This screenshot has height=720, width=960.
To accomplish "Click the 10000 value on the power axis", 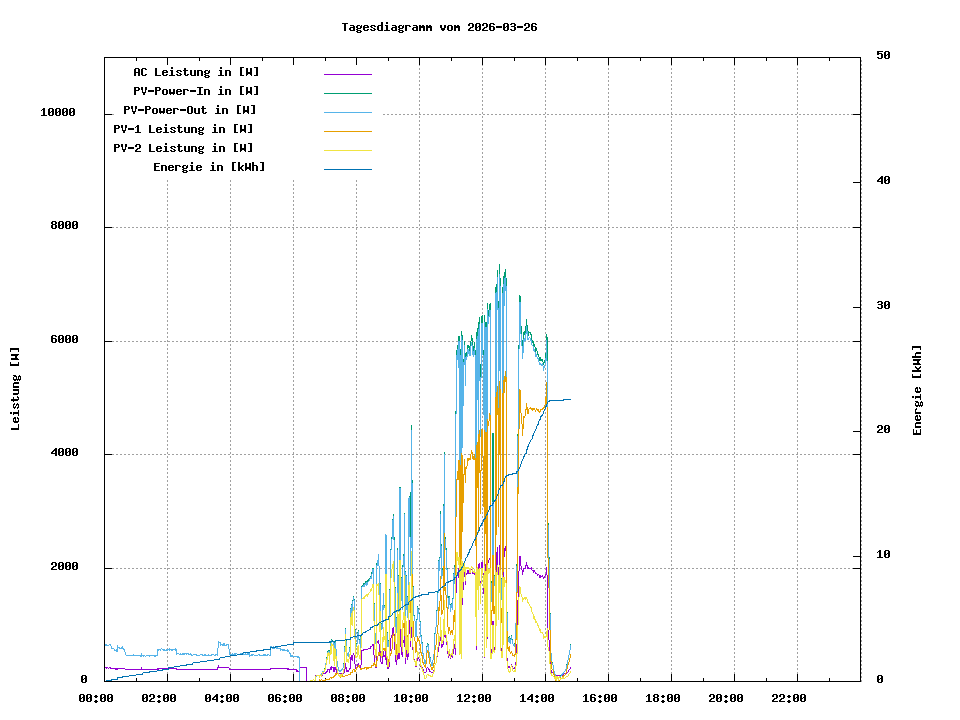I will point(58,112).
